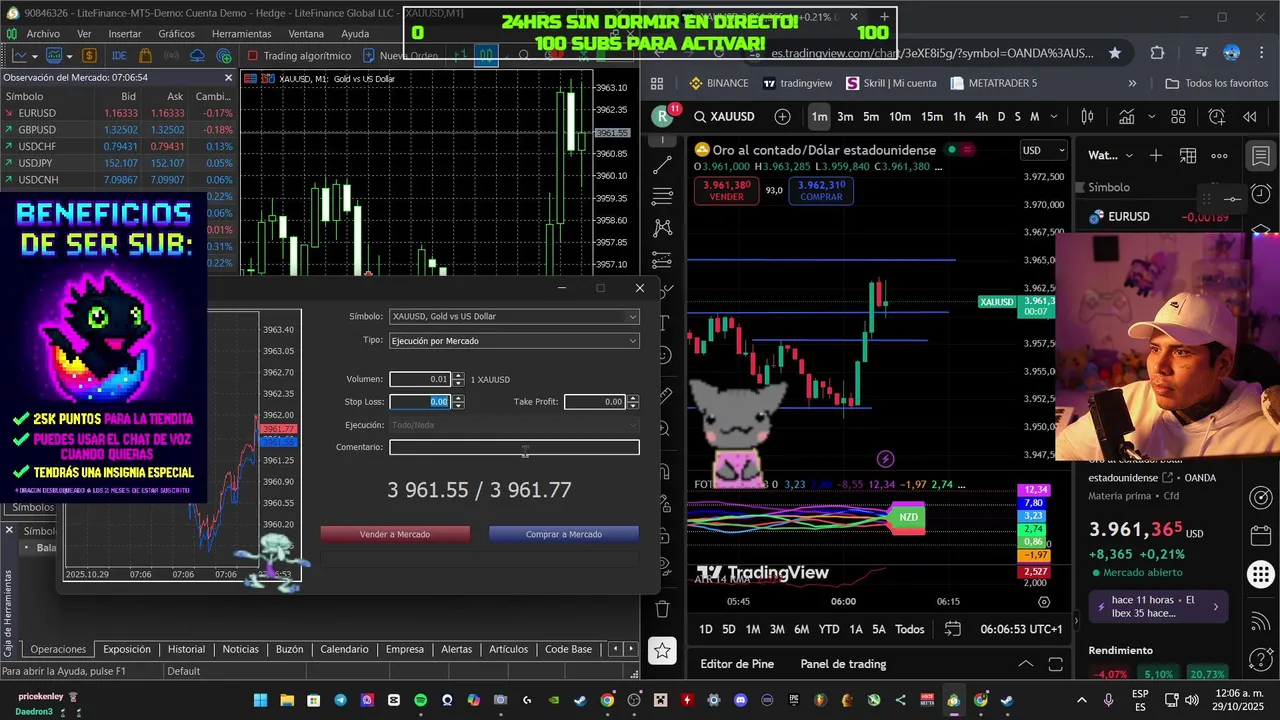Click the IDE MetaEditor icon
Screen dimensions: 1280x720
pyautogui.click(x=119, y=56)
